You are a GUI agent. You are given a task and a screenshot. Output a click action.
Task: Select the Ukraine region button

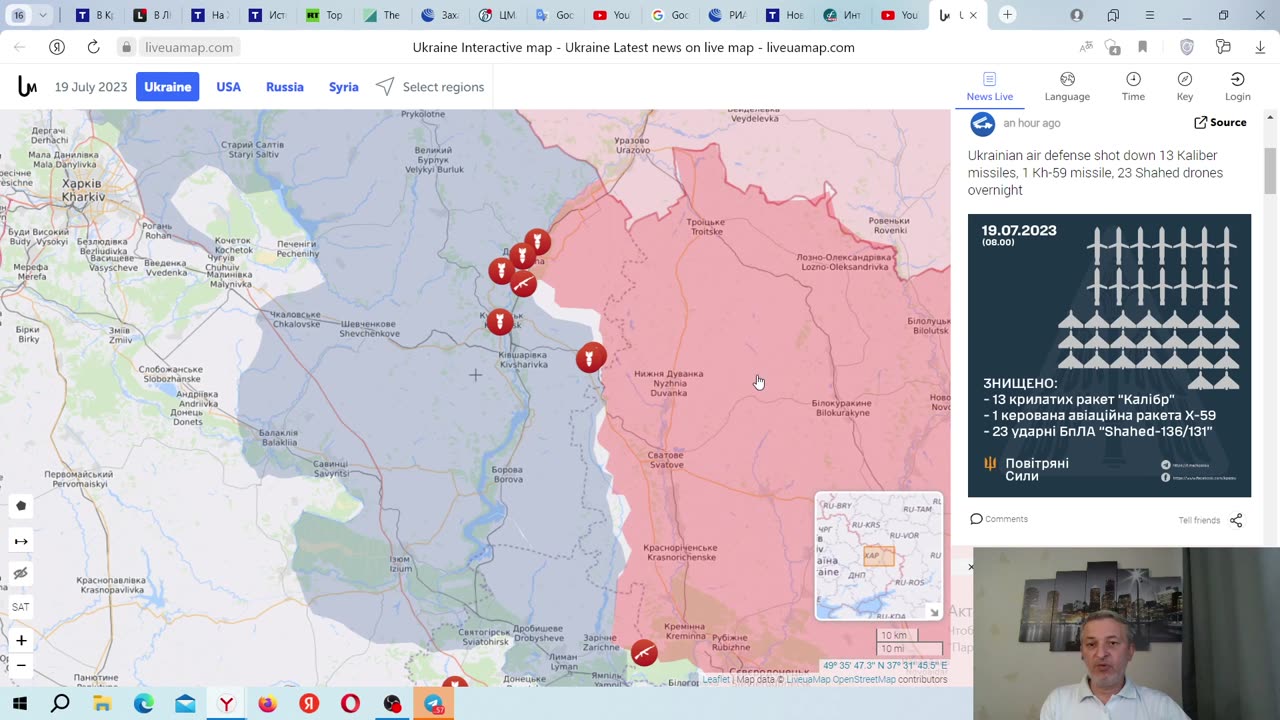pos(167,87)
